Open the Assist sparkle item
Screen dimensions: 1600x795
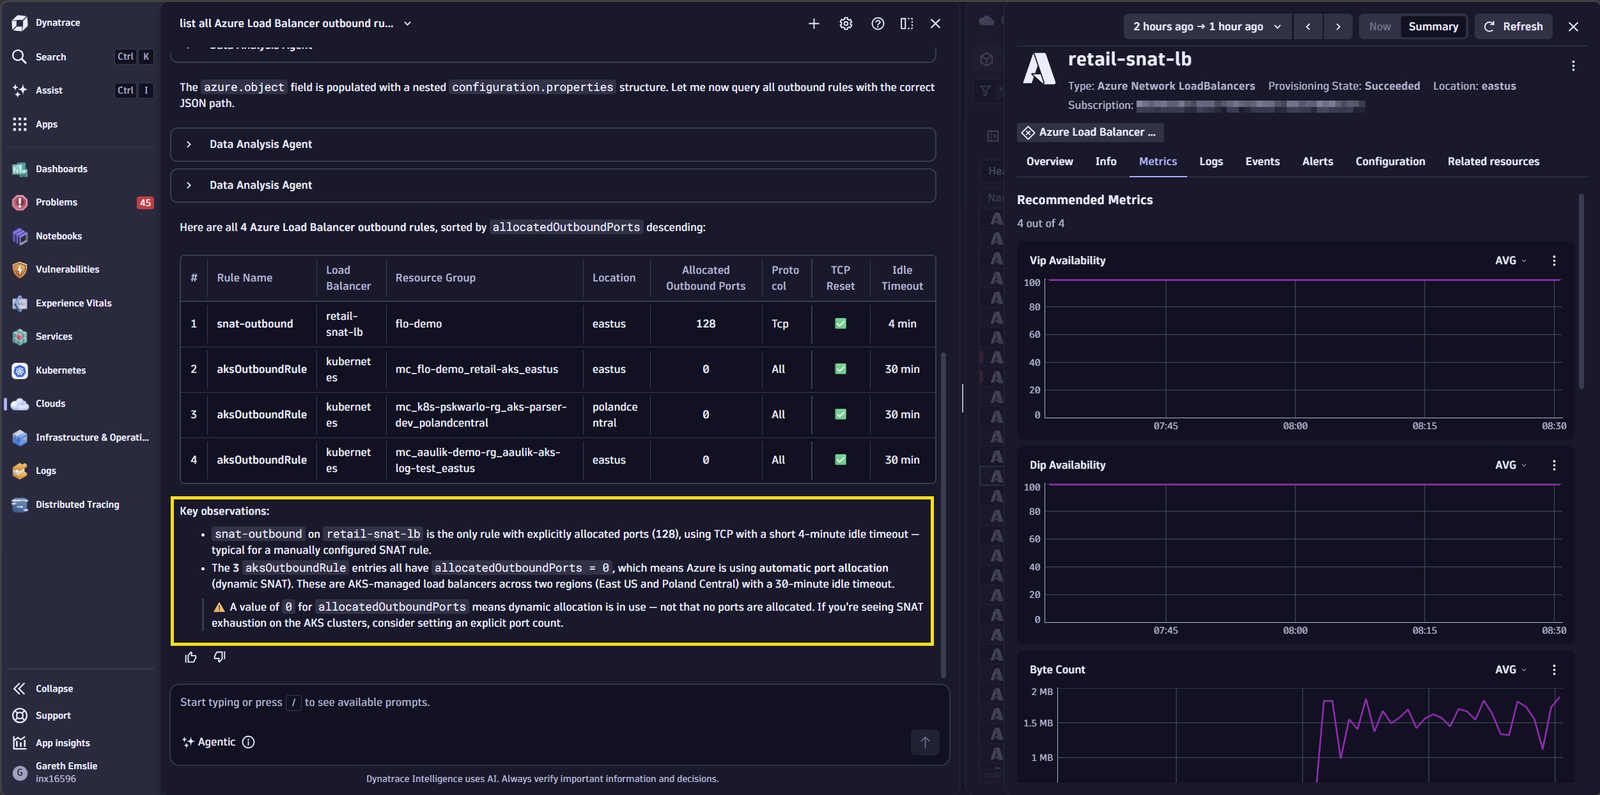tap(82, 90)
